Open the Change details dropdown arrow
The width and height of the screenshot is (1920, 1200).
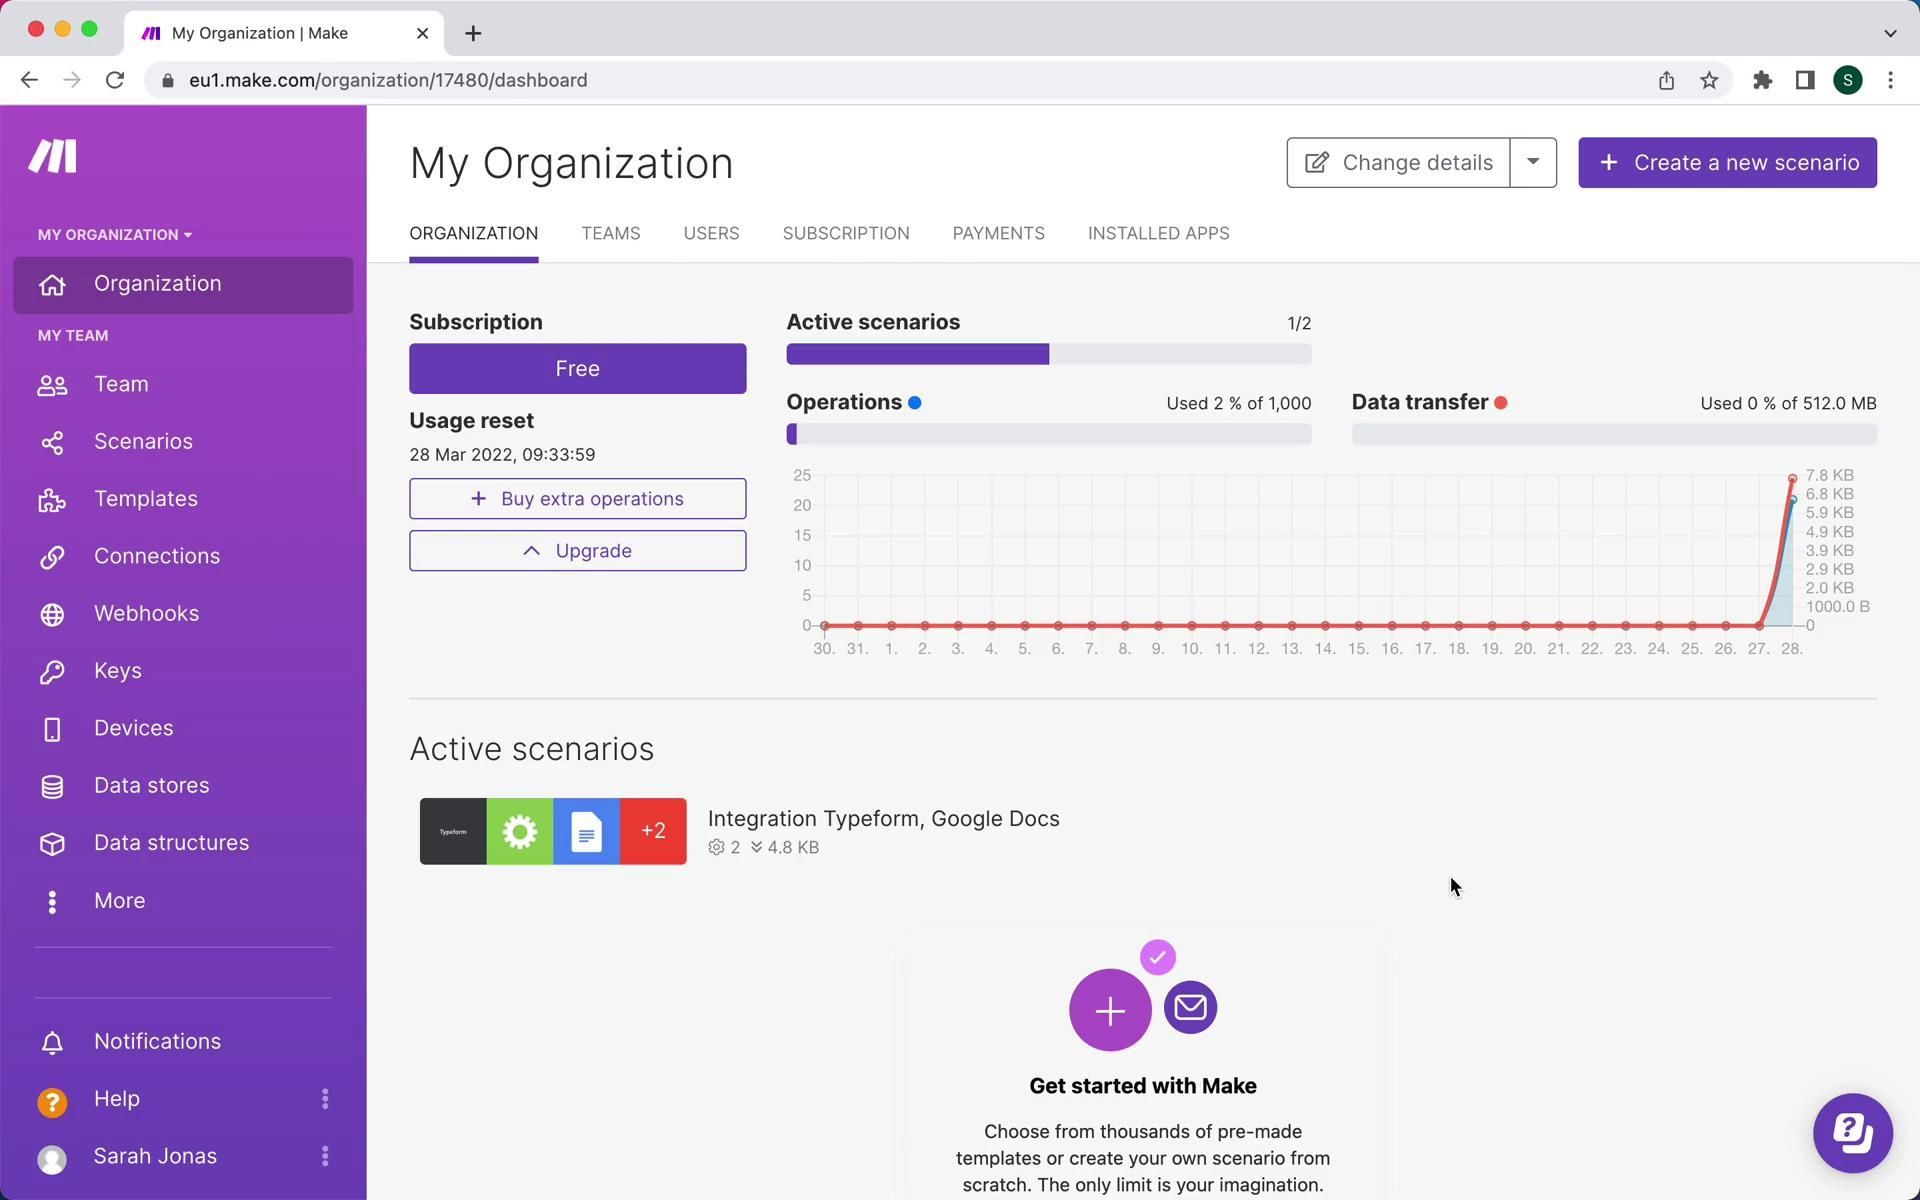1532,163
